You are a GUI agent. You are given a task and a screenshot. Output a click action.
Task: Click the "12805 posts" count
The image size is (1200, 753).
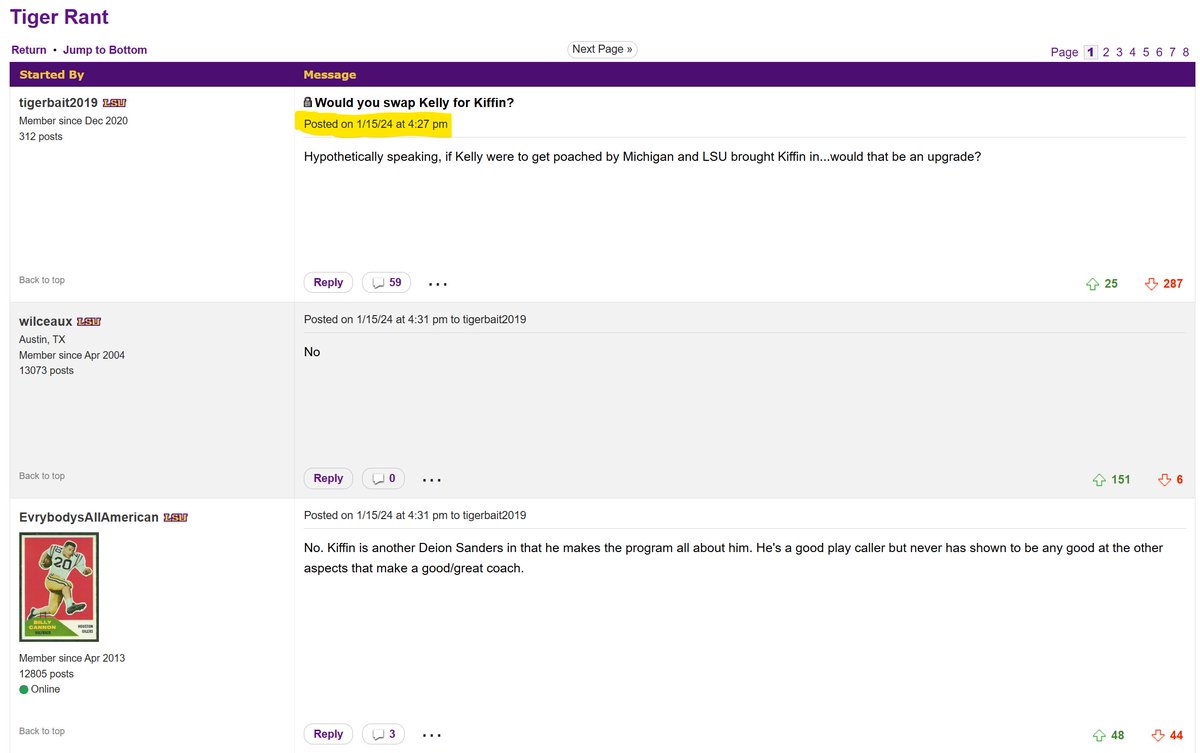click(46, 674)
